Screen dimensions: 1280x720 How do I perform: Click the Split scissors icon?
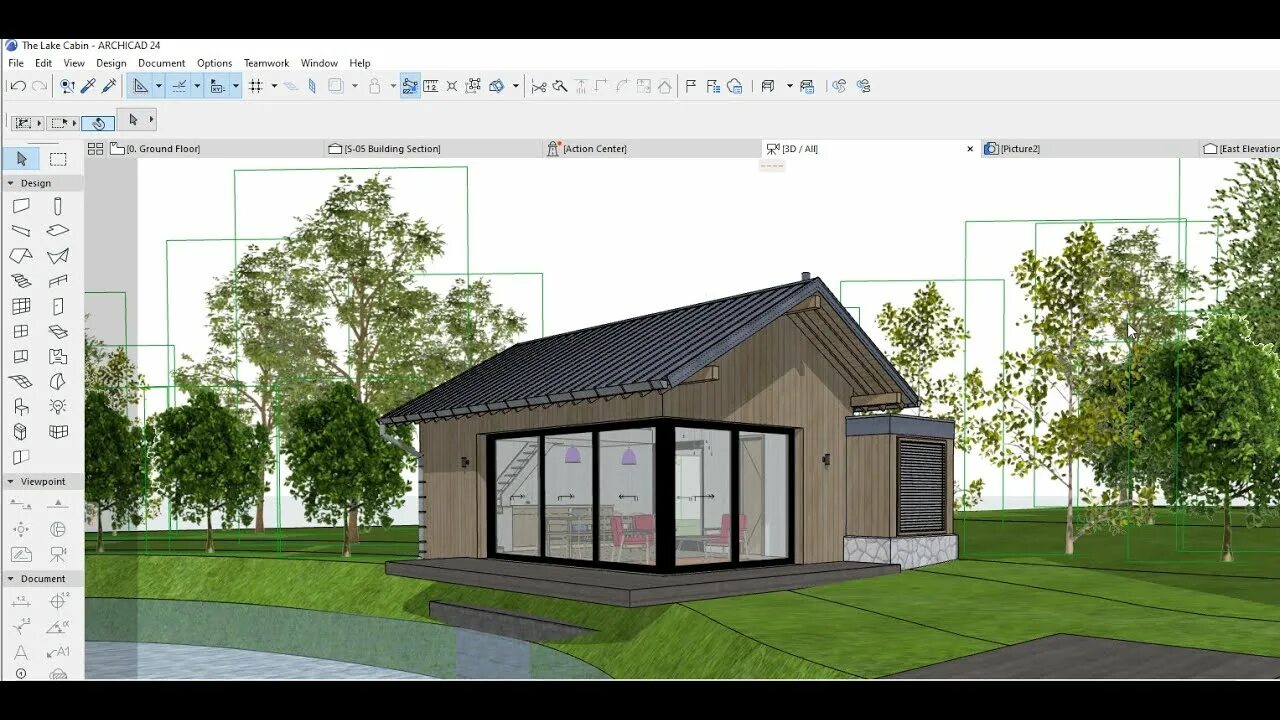point(539,86)
